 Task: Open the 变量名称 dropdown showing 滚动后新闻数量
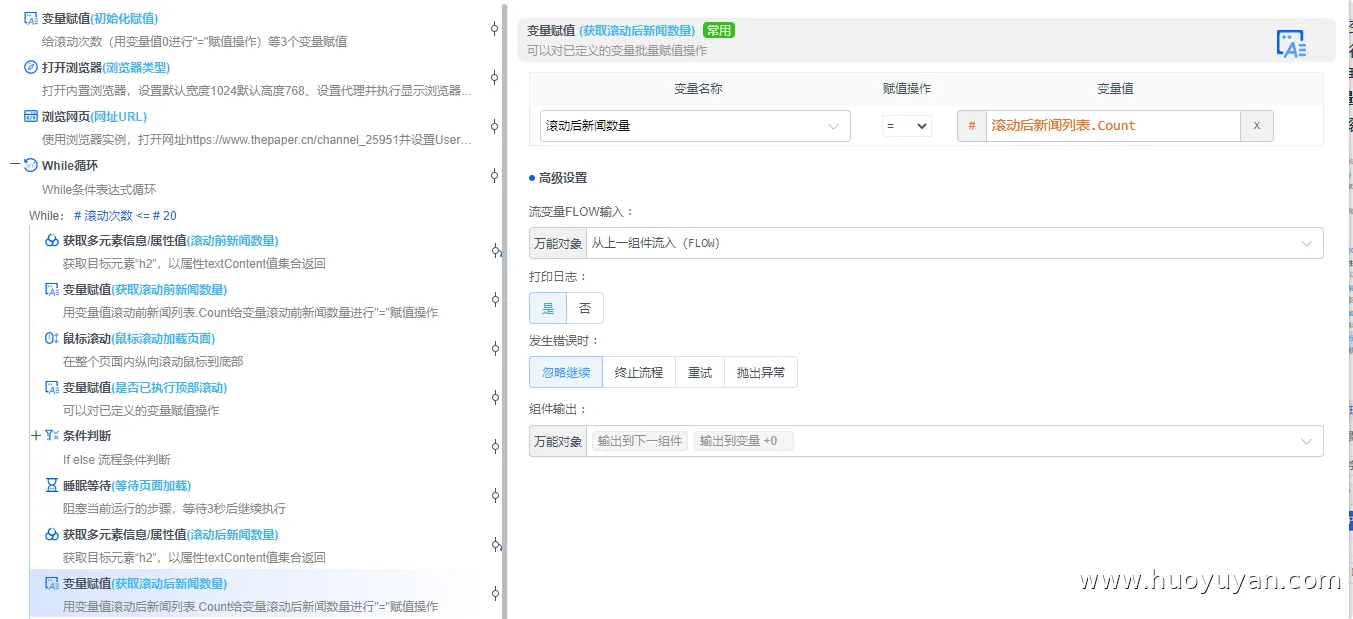693,125
